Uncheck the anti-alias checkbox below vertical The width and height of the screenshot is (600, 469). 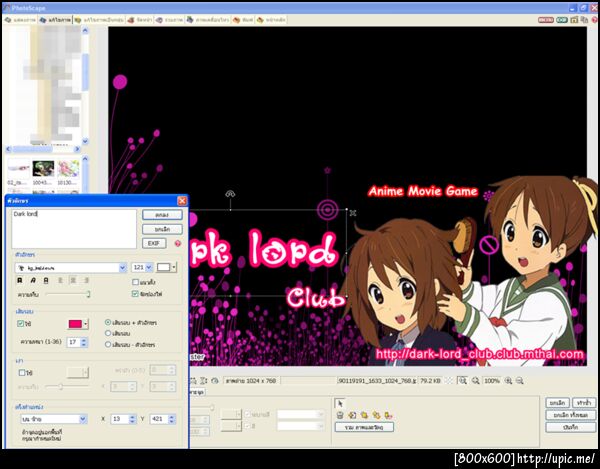coord(135,294)
